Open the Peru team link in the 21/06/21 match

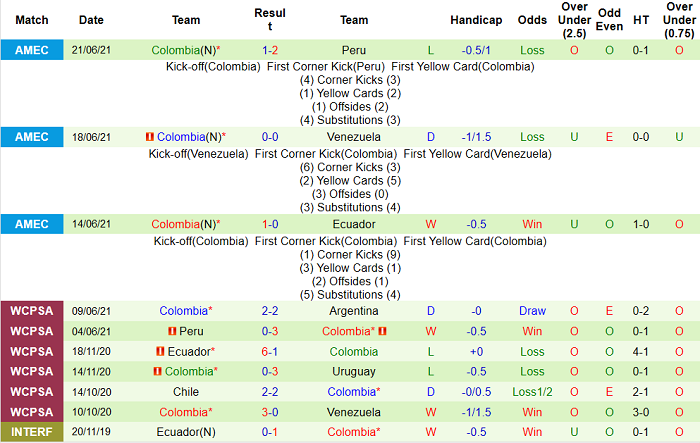click(353, 49)
